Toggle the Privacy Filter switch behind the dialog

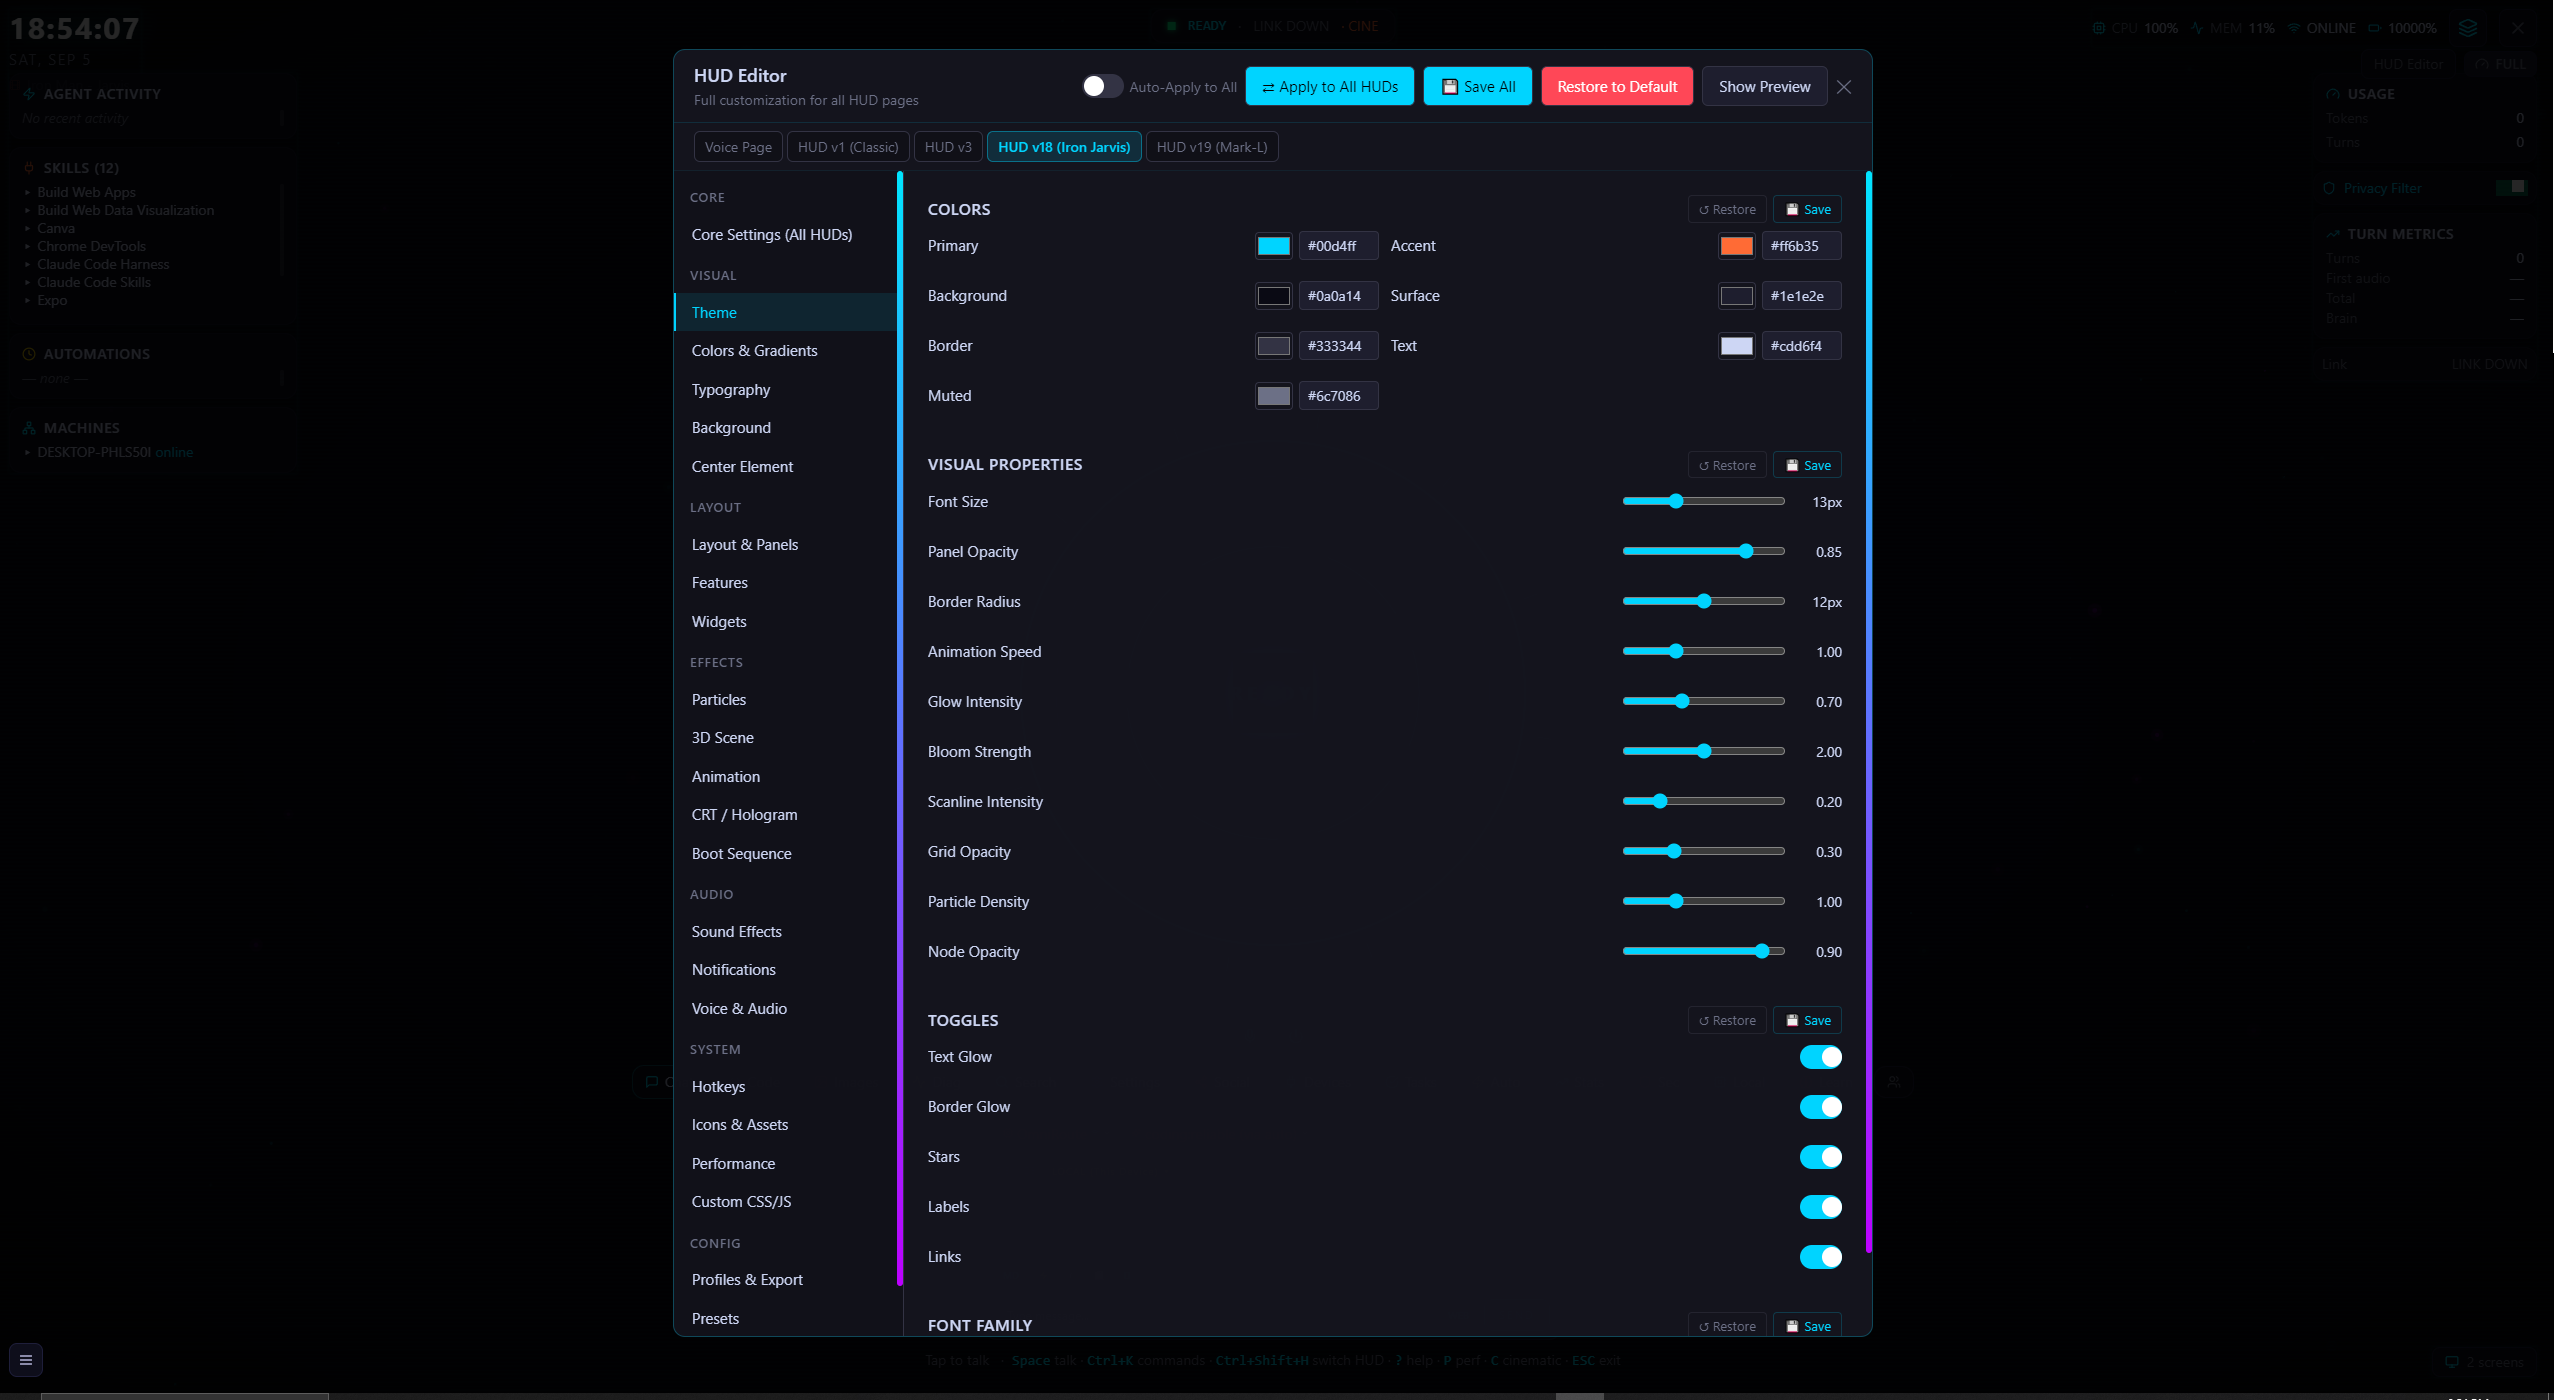click(2510, 187)
